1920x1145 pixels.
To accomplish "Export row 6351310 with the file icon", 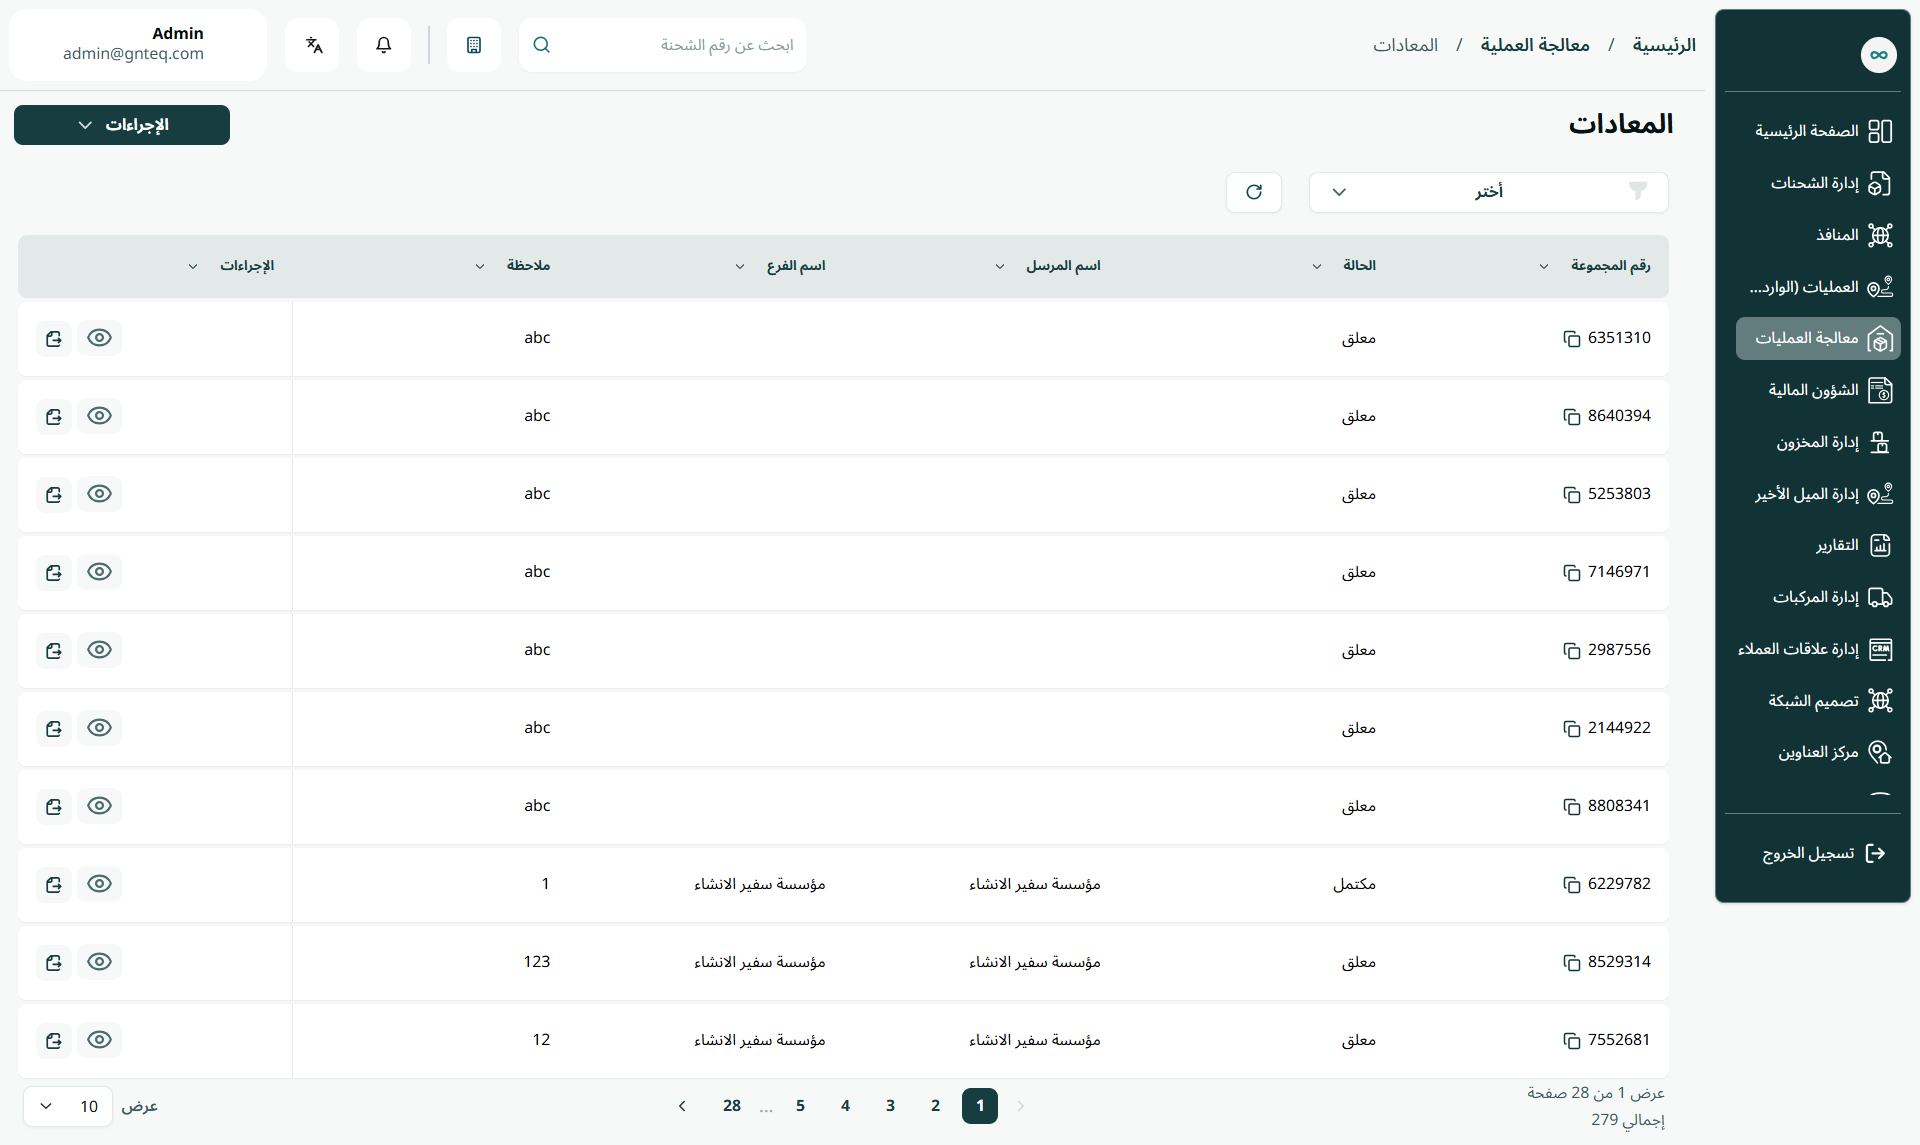I will (x=54, y=339).
